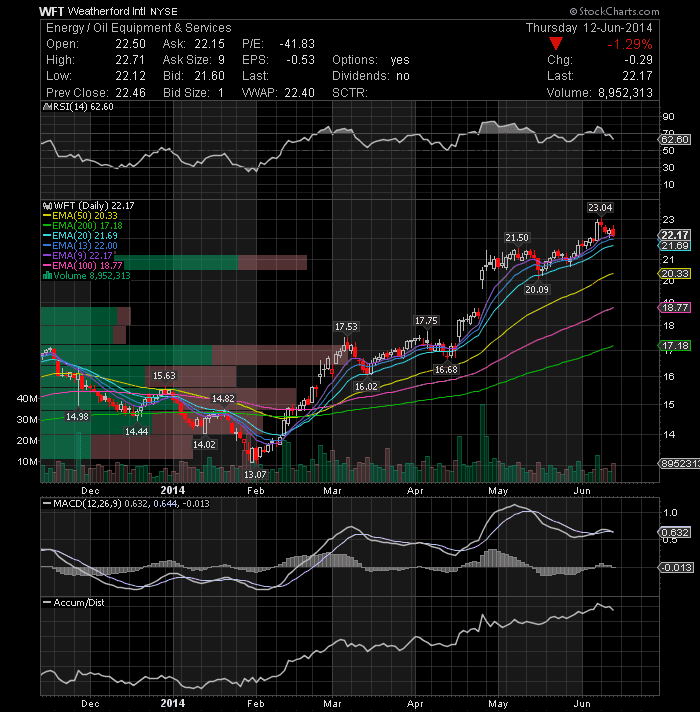
Task: Click the 8952313 volume axis tag
Action: [x=679, y=464]
